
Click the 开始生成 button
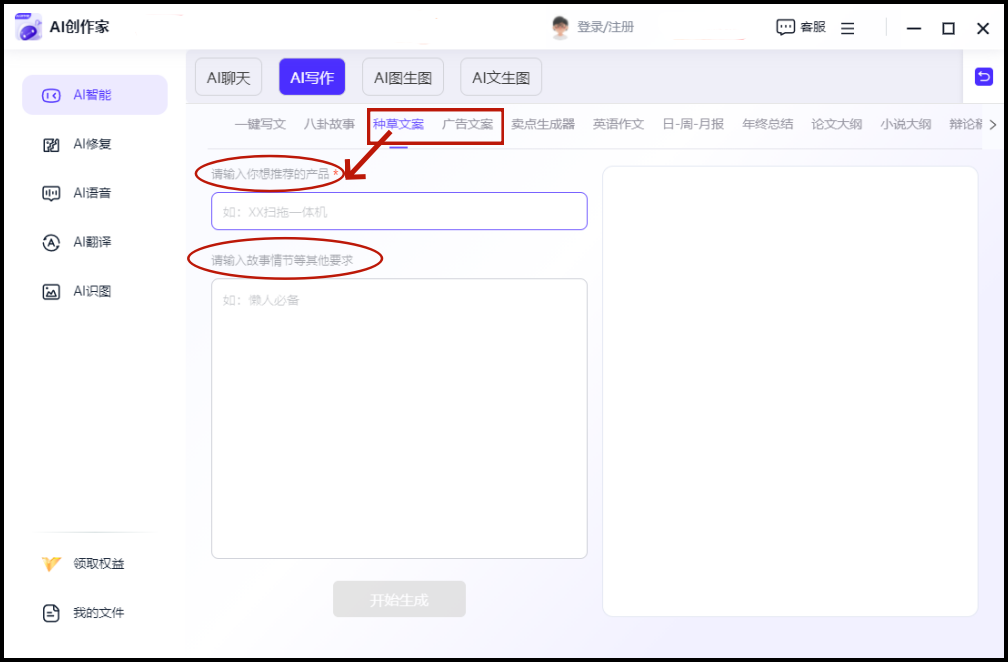point(399,599)
